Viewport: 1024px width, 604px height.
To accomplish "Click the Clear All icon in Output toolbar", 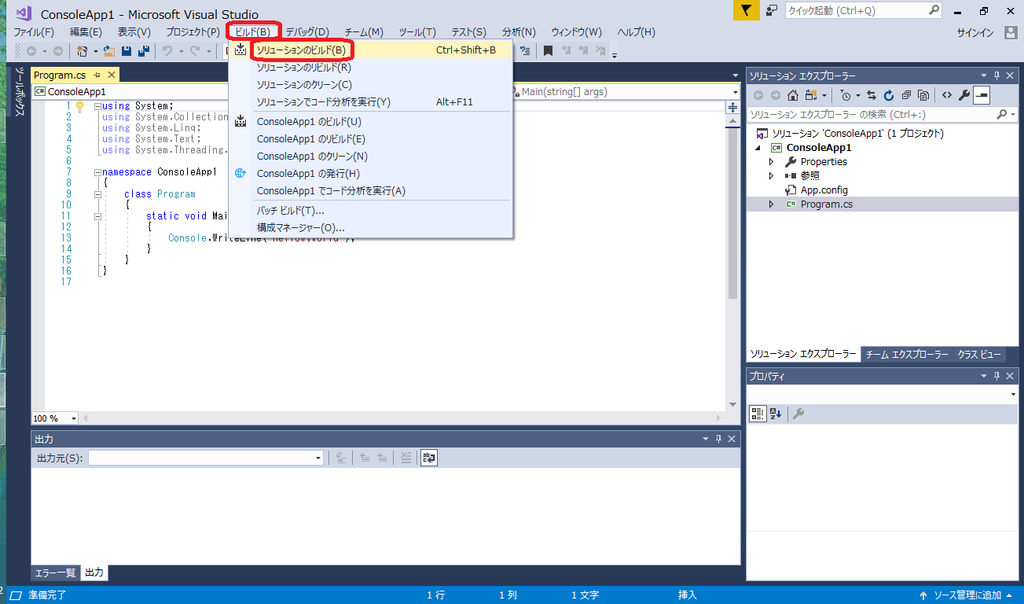I will point(406,458).
